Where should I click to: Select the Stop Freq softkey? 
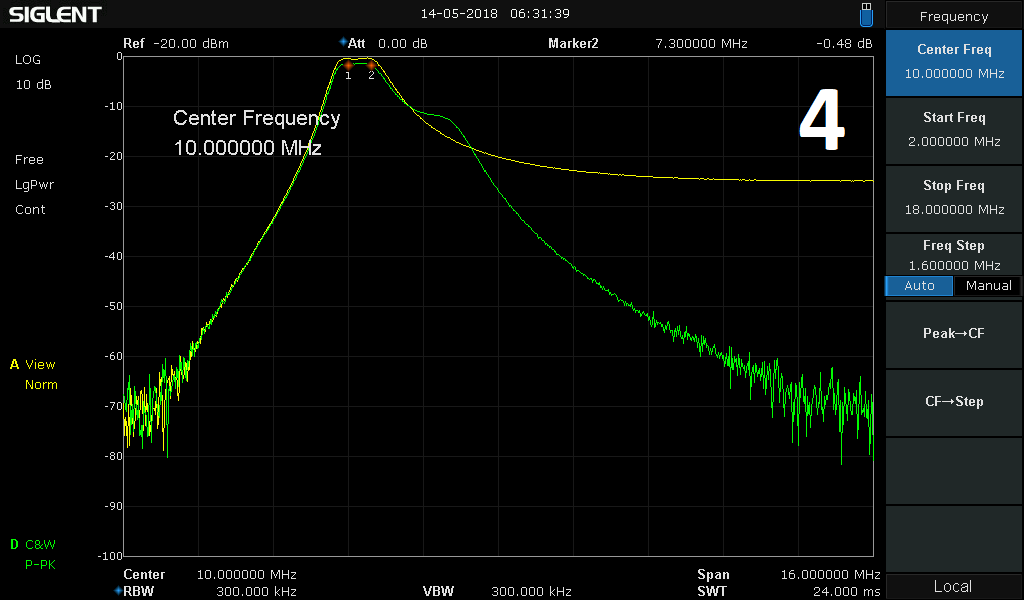[954, 197]
